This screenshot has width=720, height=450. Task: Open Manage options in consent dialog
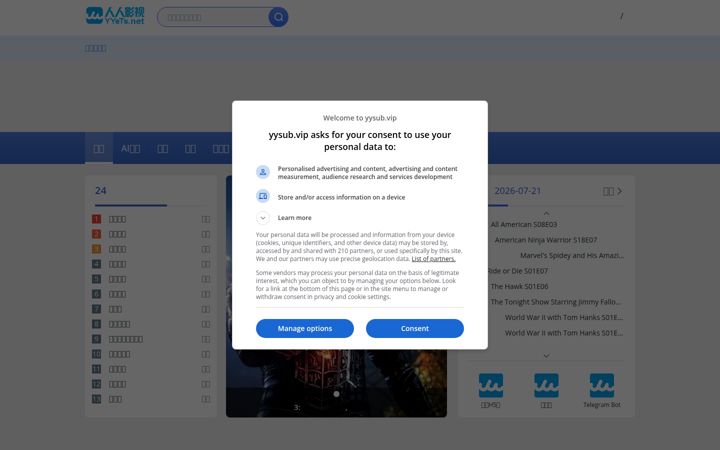[x=305, y=328]
